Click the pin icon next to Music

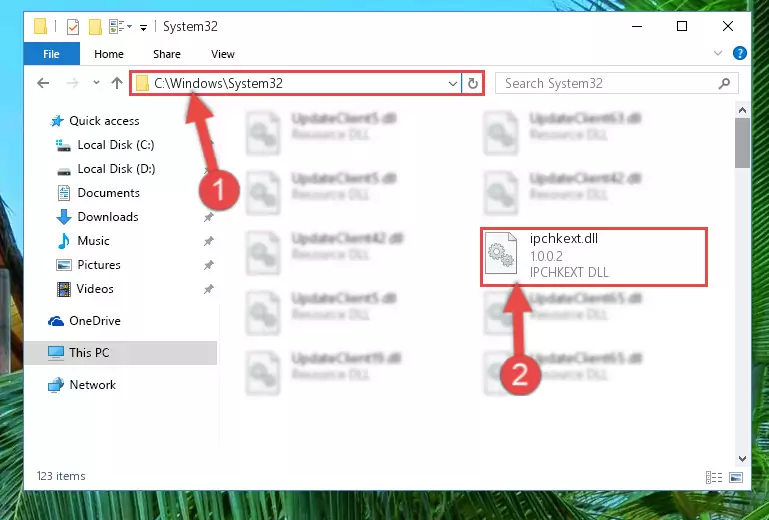209,241
